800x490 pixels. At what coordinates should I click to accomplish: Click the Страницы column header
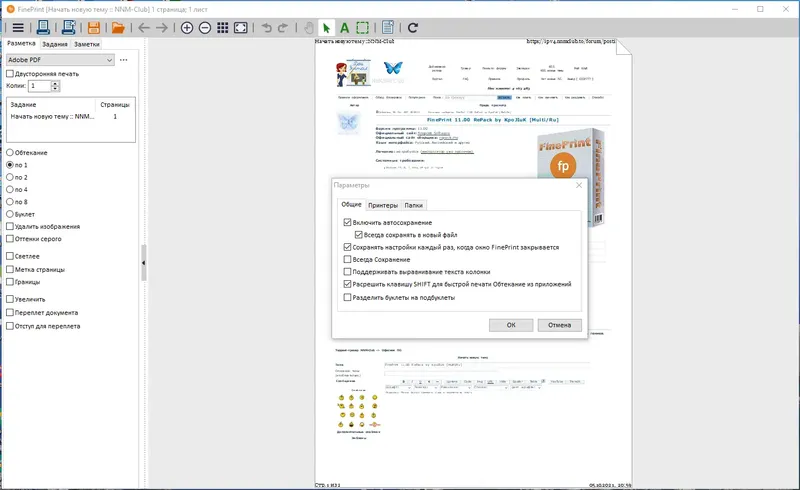(115, 105)
